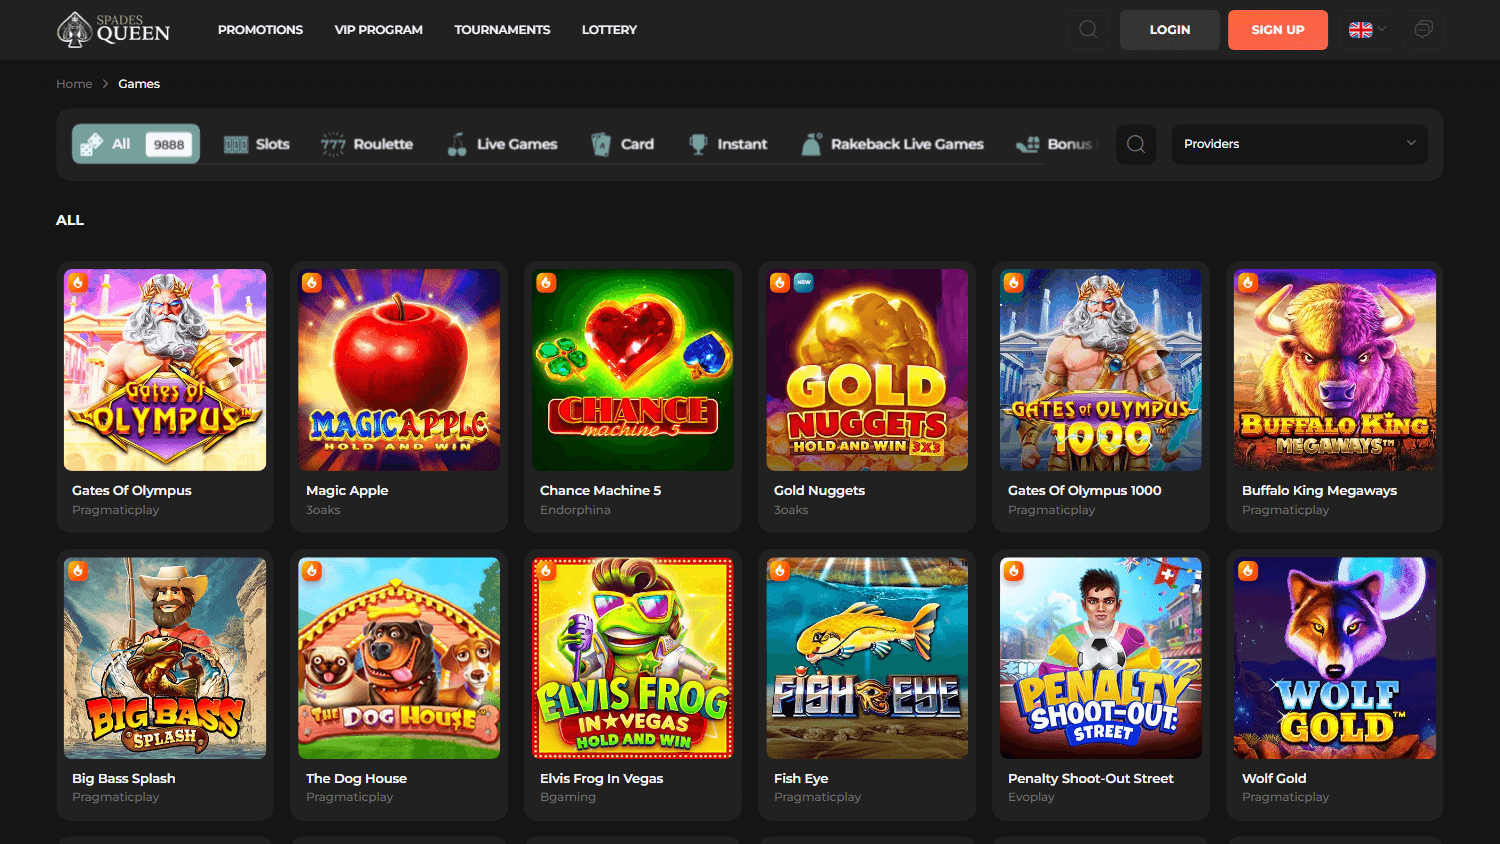Switch to the Instant tab
Viewport: 1500px width, 844px height.
coord(728,144)
